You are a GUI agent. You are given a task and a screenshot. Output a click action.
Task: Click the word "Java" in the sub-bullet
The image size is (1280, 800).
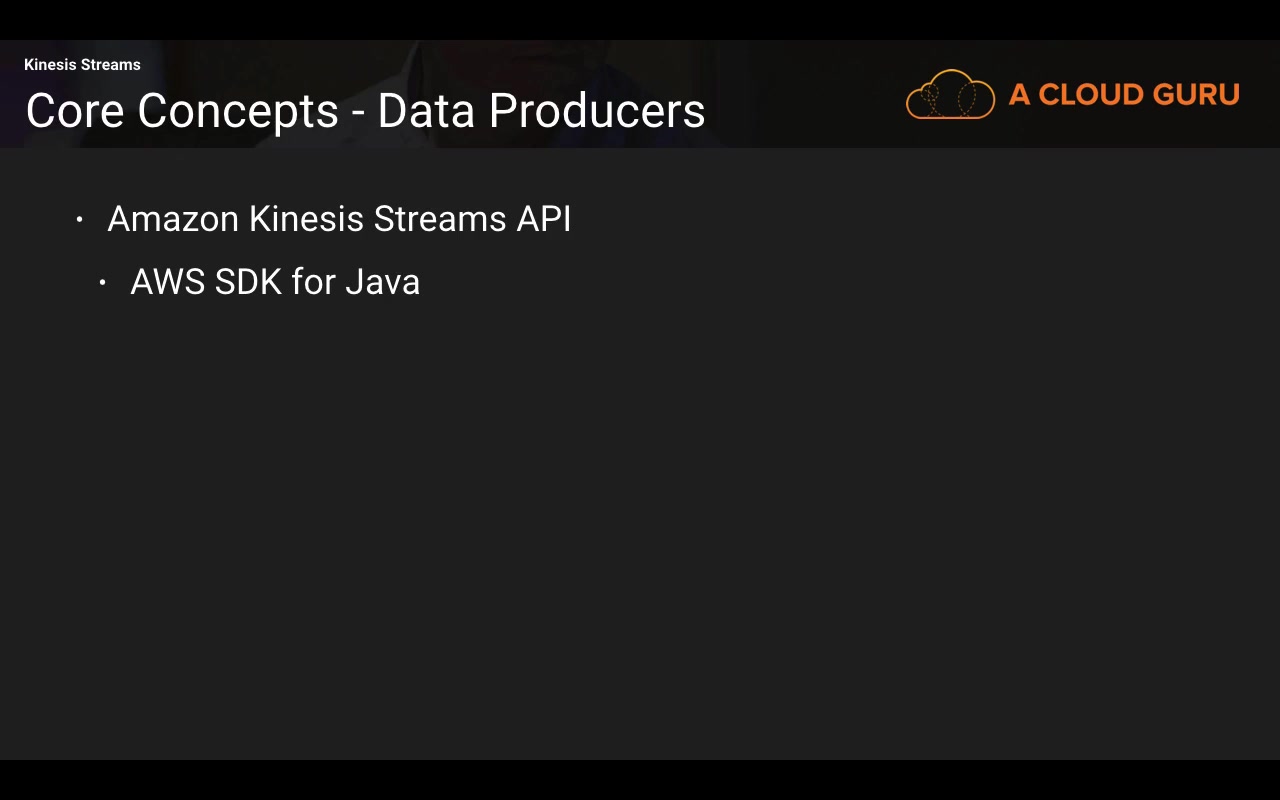pyautogui.click(x=382, y=282)
